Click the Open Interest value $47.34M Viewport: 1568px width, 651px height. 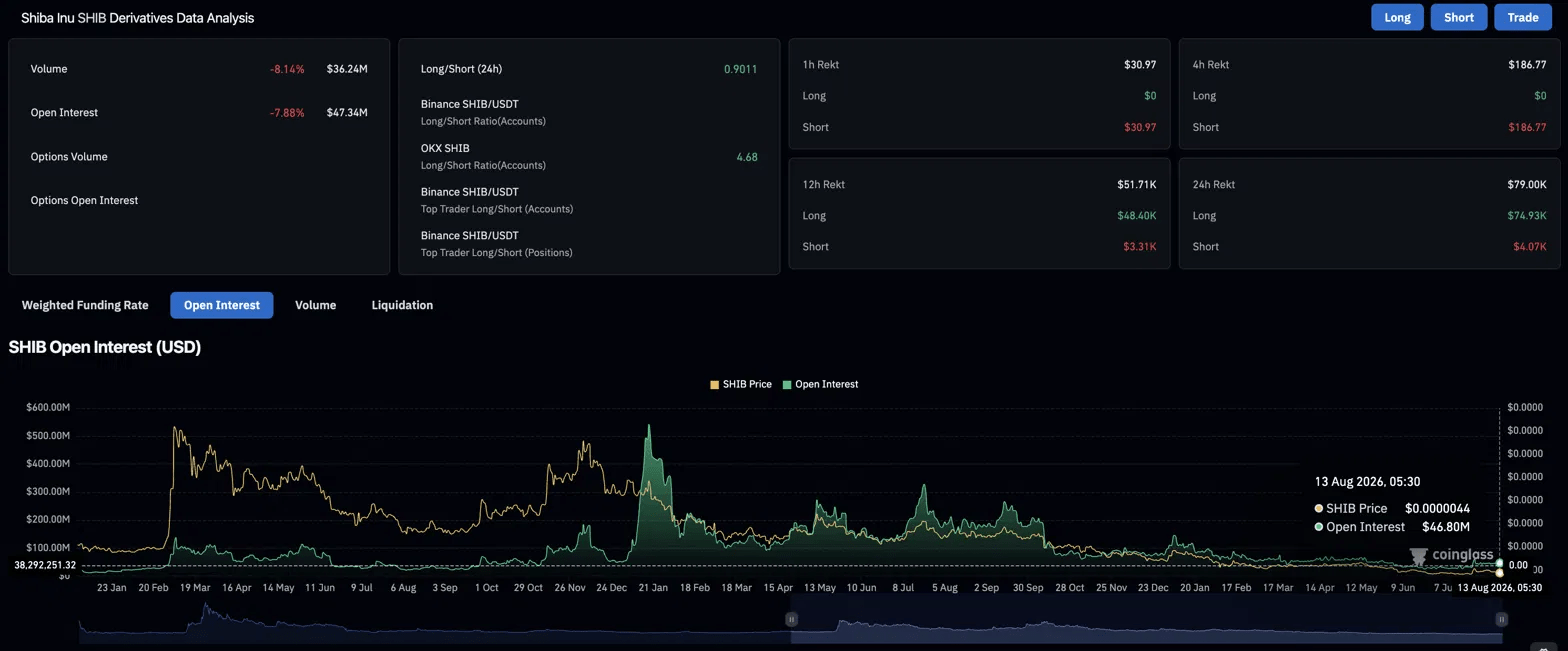tap(347, 113)
